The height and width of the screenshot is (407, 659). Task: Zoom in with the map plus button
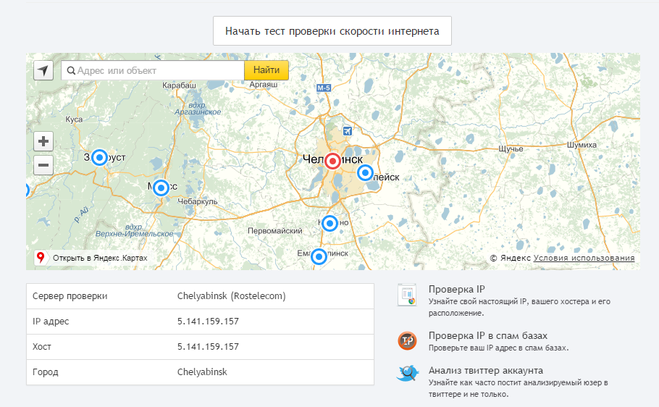(43, 141)
